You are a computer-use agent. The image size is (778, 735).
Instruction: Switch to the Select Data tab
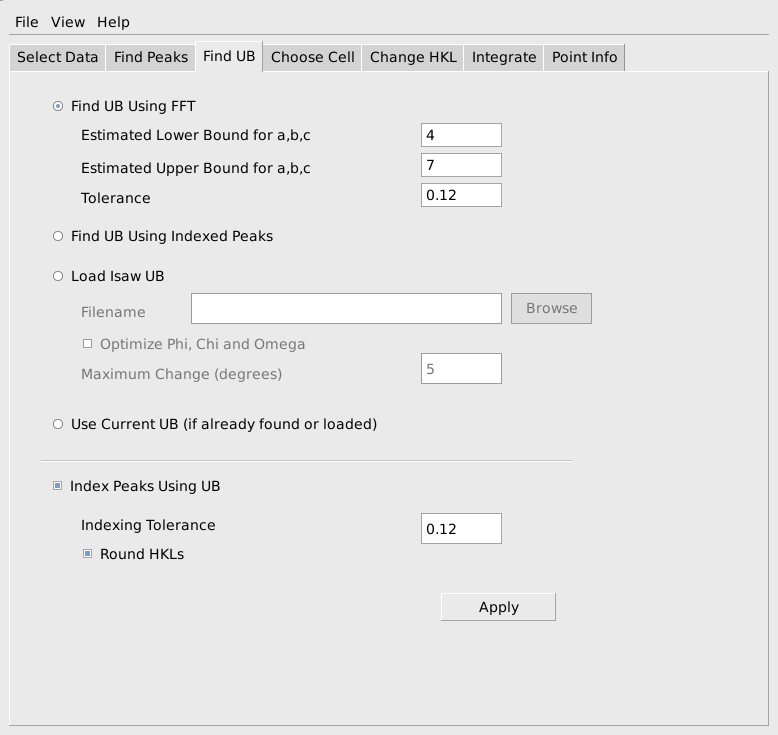pos(58,57)
